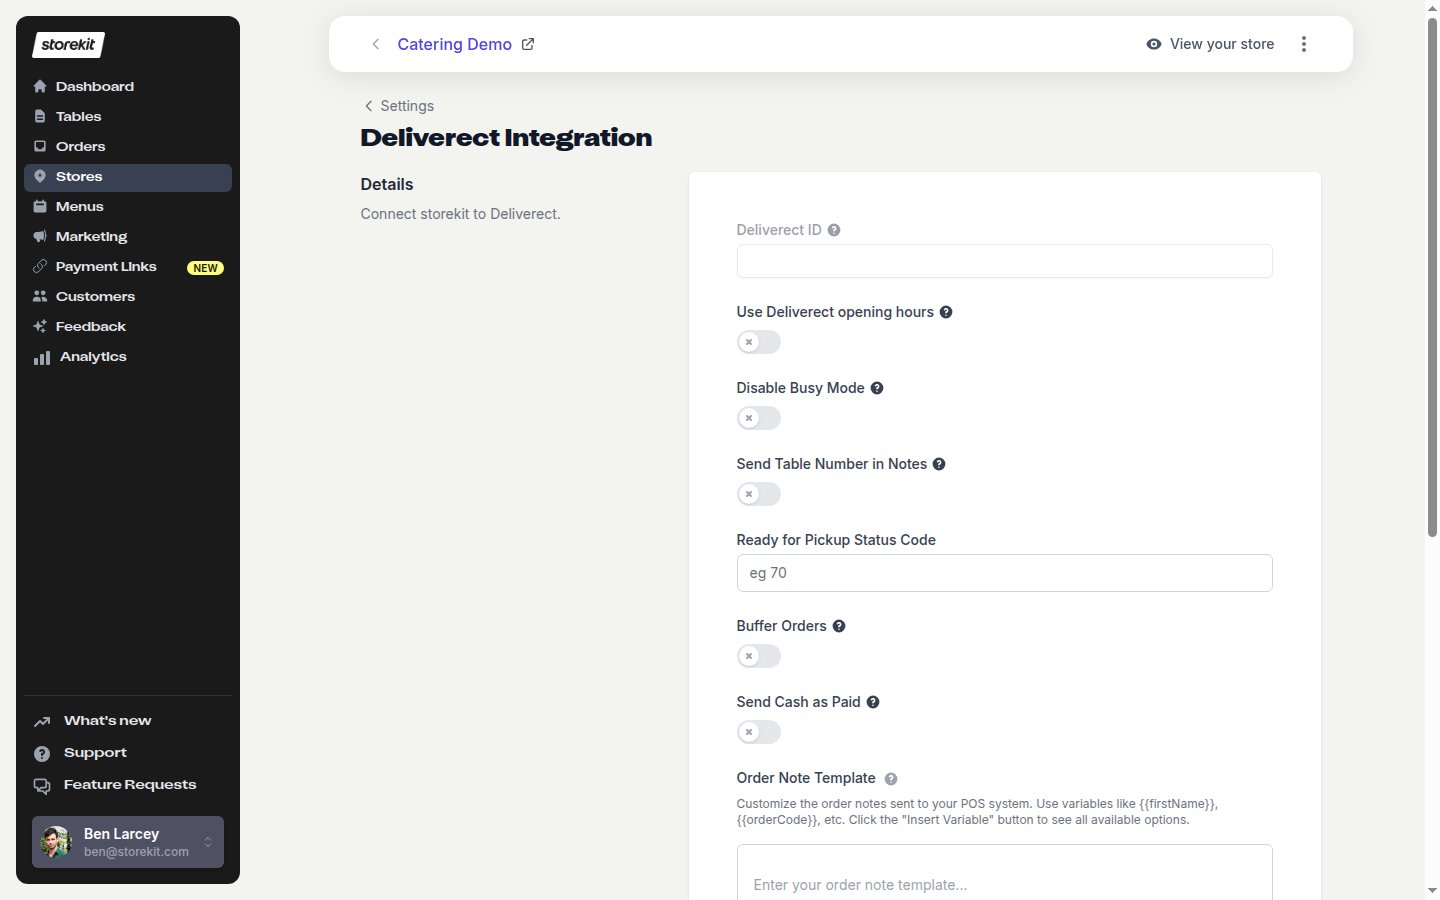1440x900 pixels.
Task: Go to the Marketing menu item
Action: (128, 237)
